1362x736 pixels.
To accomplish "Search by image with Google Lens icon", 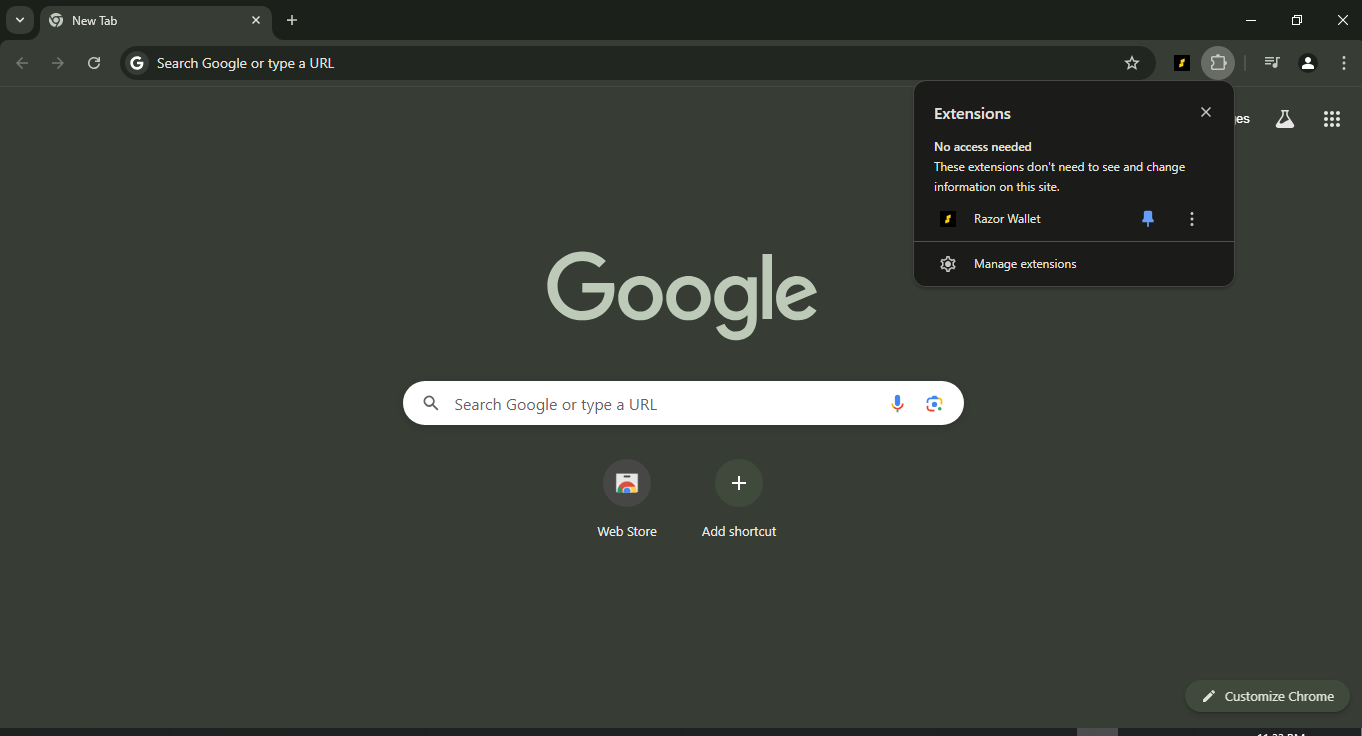I will (x=934, y=403).
